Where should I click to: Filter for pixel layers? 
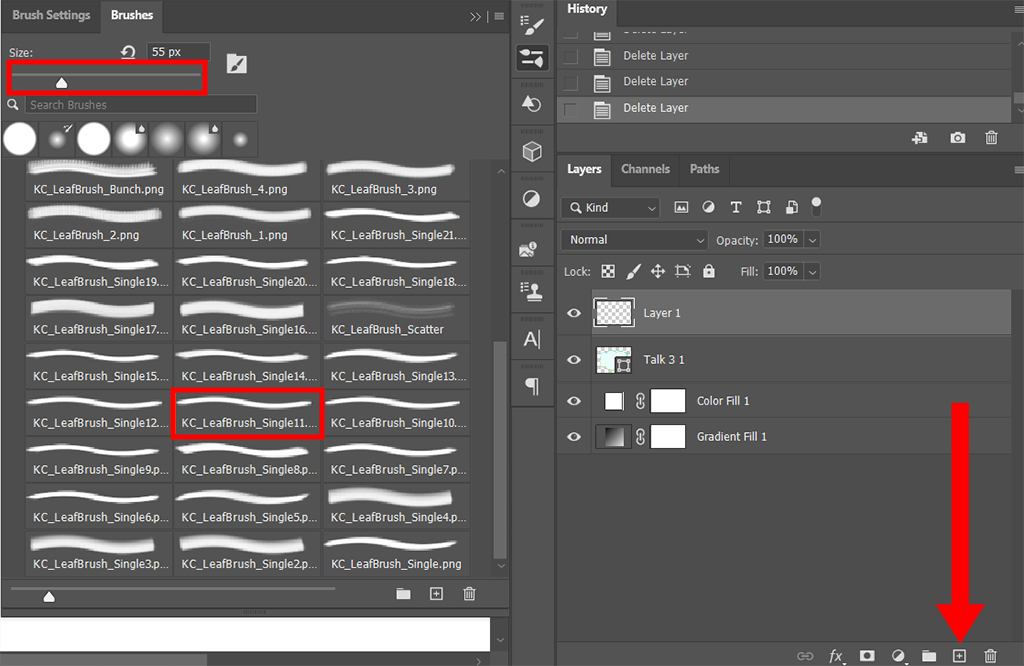tap(681, 208)
